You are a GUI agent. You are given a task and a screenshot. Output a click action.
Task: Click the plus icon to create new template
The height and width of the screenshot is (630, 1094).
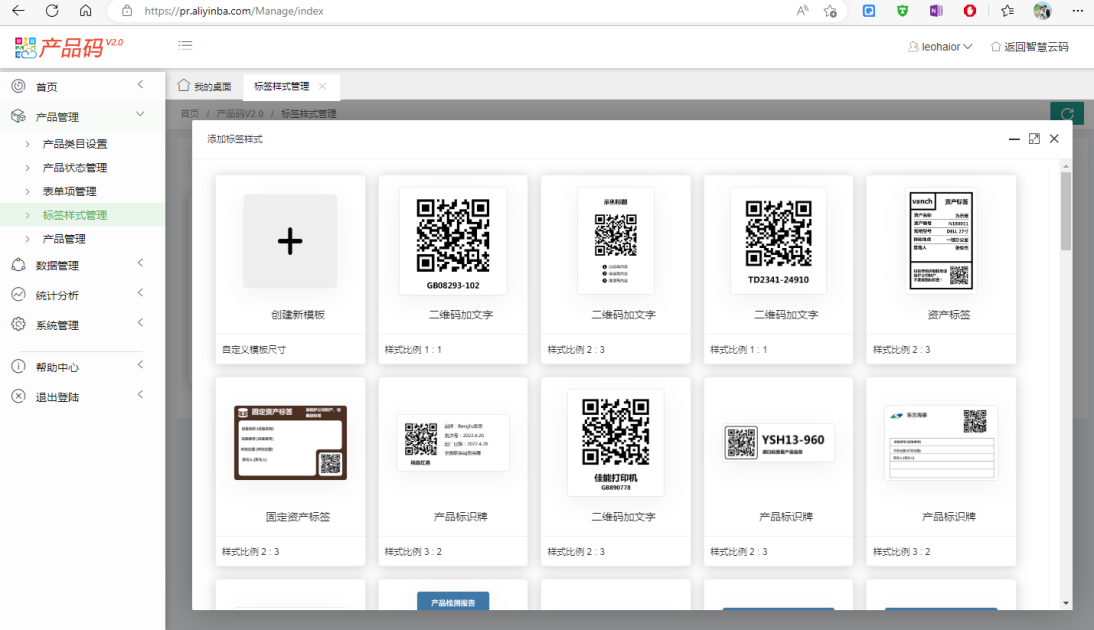point(290,241)
